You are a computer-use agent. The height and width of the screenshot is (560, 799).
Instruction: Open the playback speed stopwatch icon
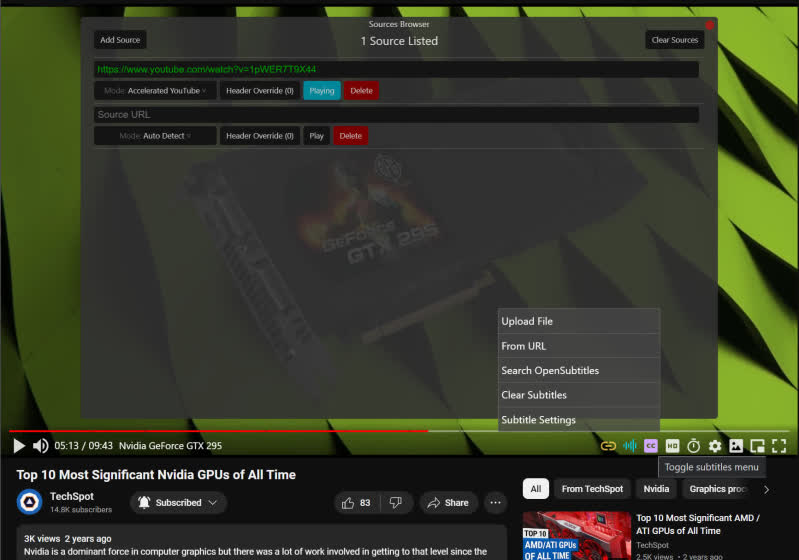694,446
